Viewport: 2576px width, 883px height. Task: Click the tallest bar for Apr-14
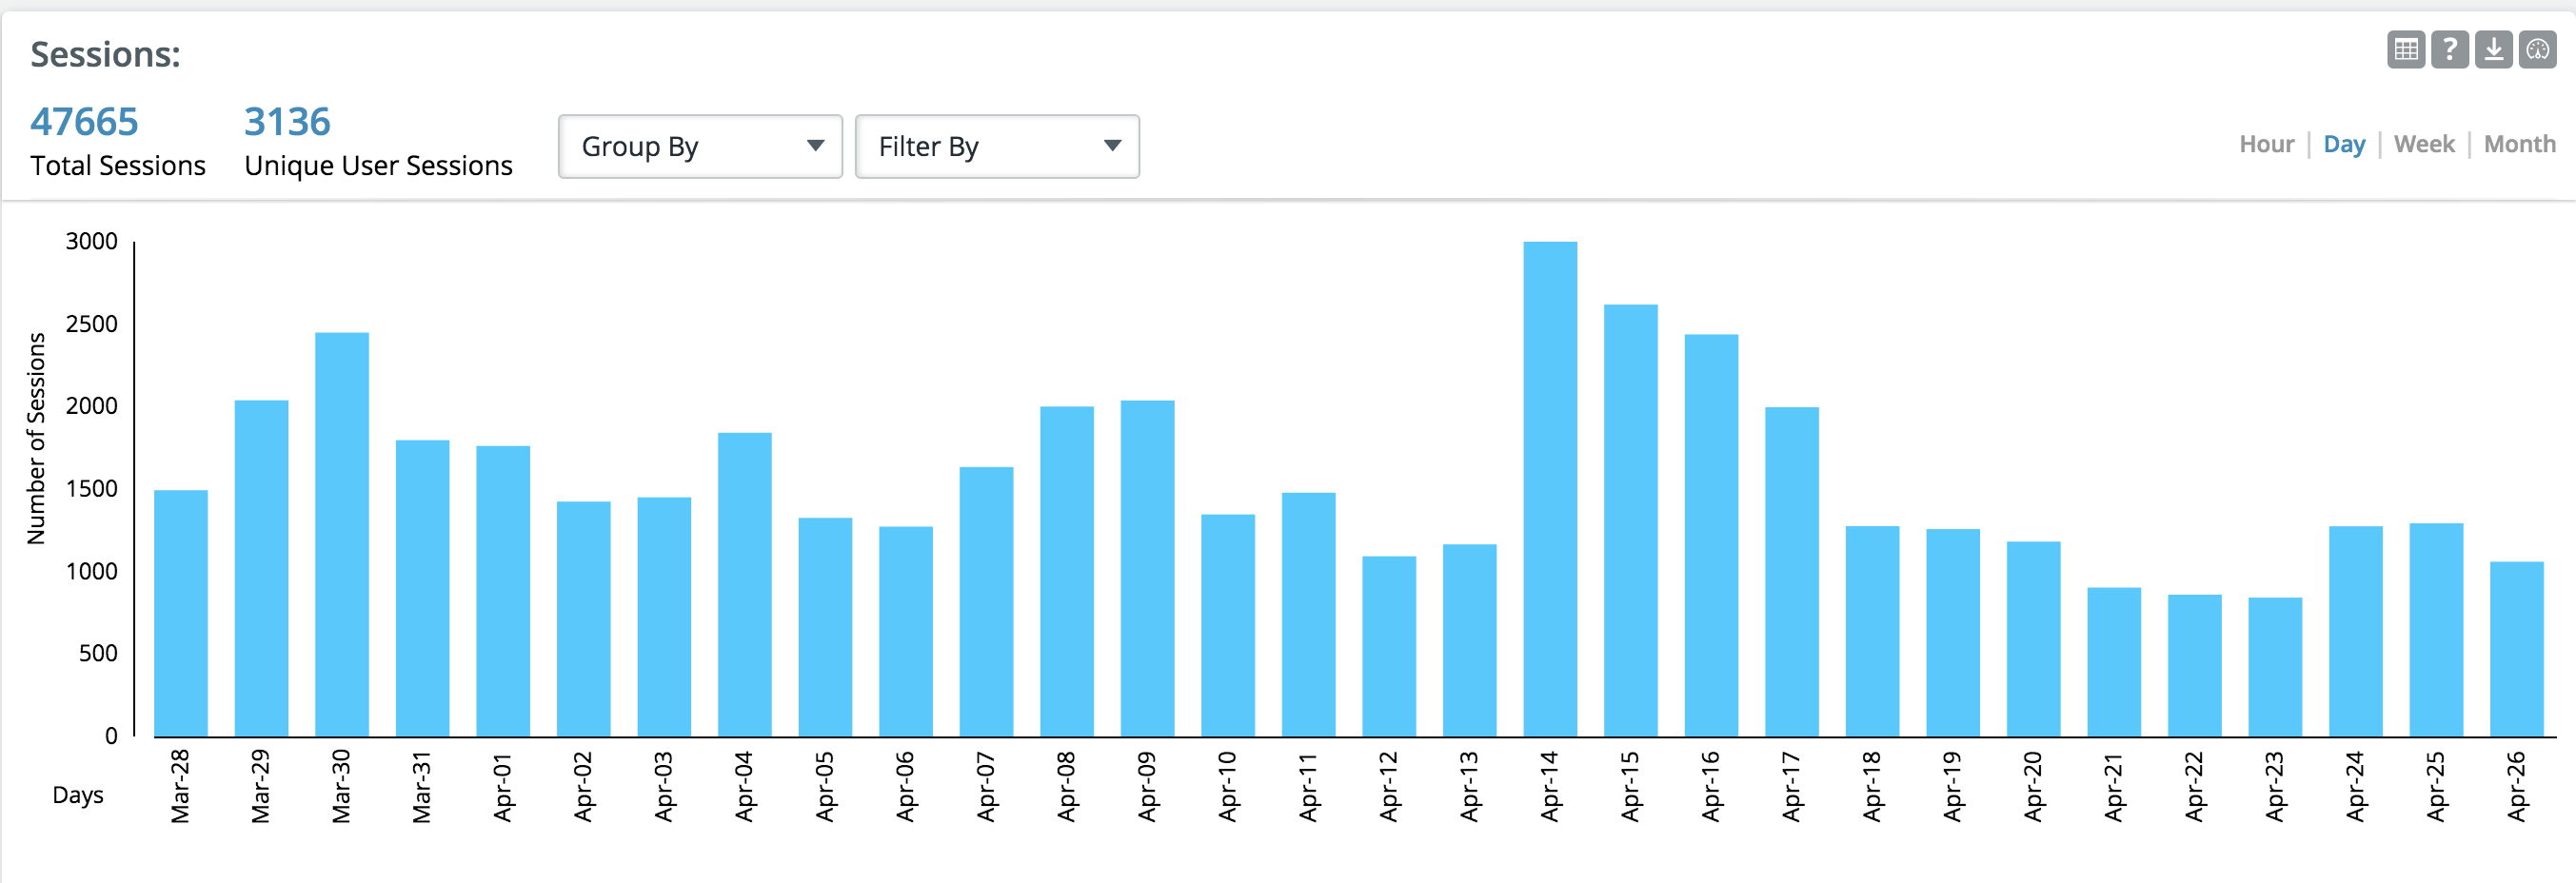[1550, 489]
